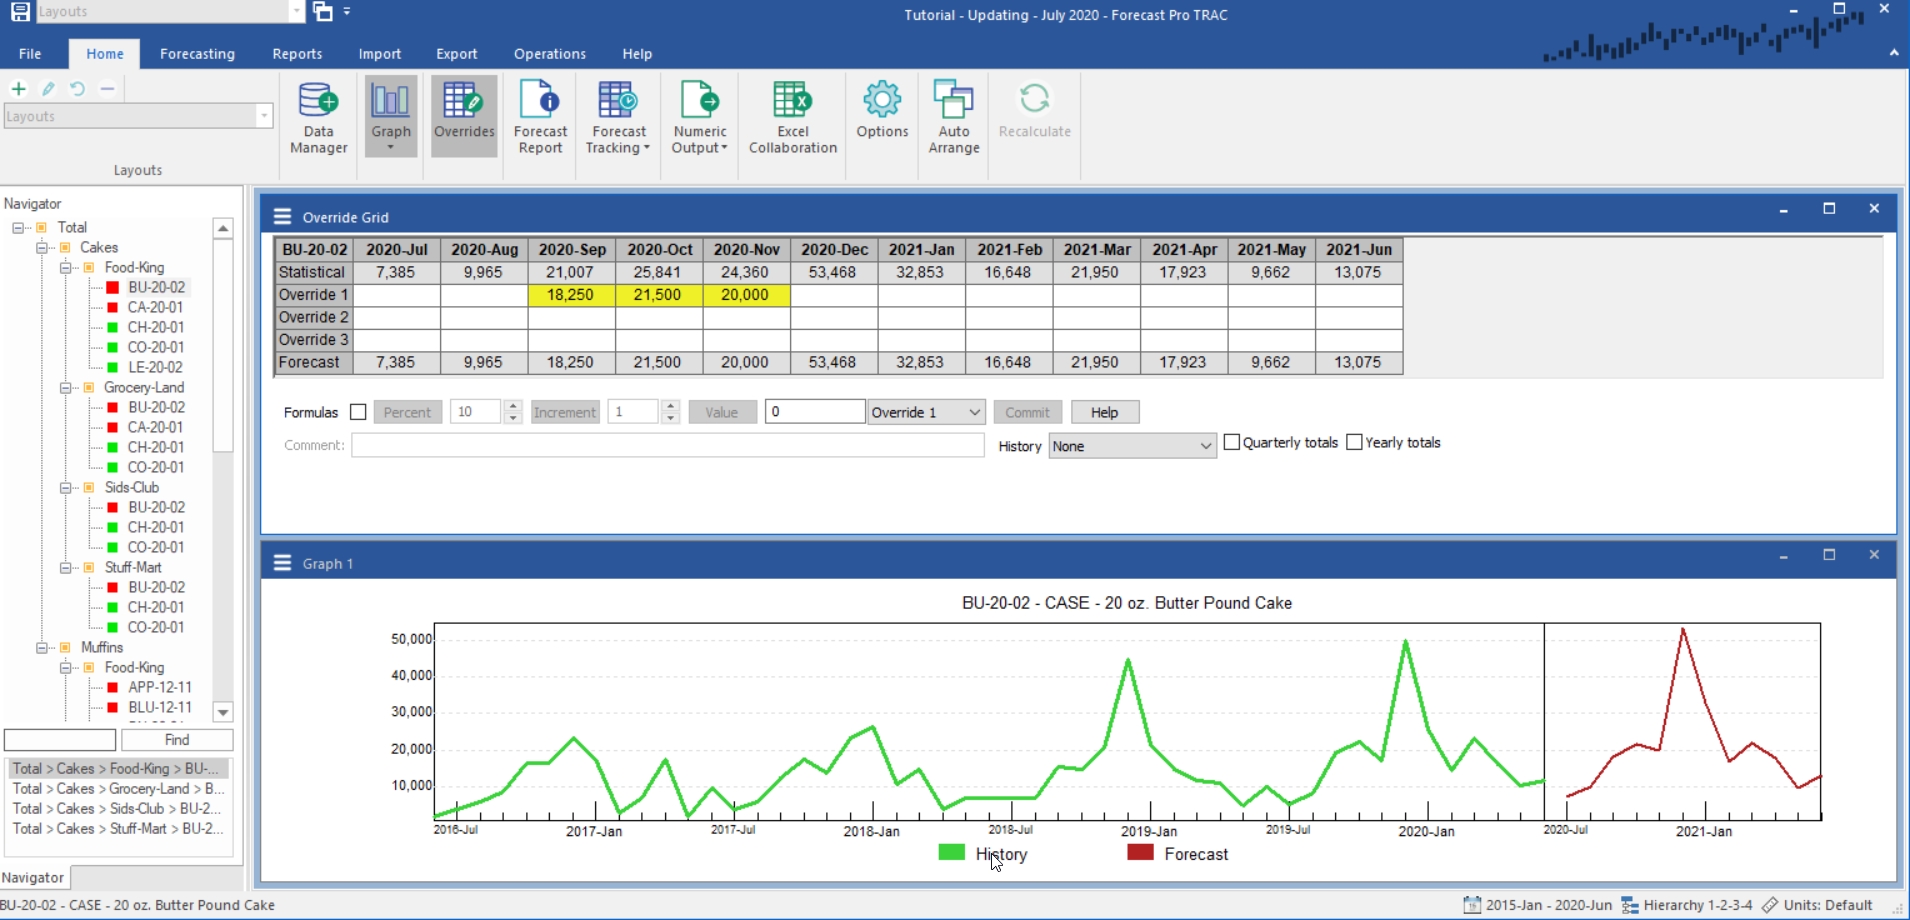Click the save icon in title bar

point(19,11)
